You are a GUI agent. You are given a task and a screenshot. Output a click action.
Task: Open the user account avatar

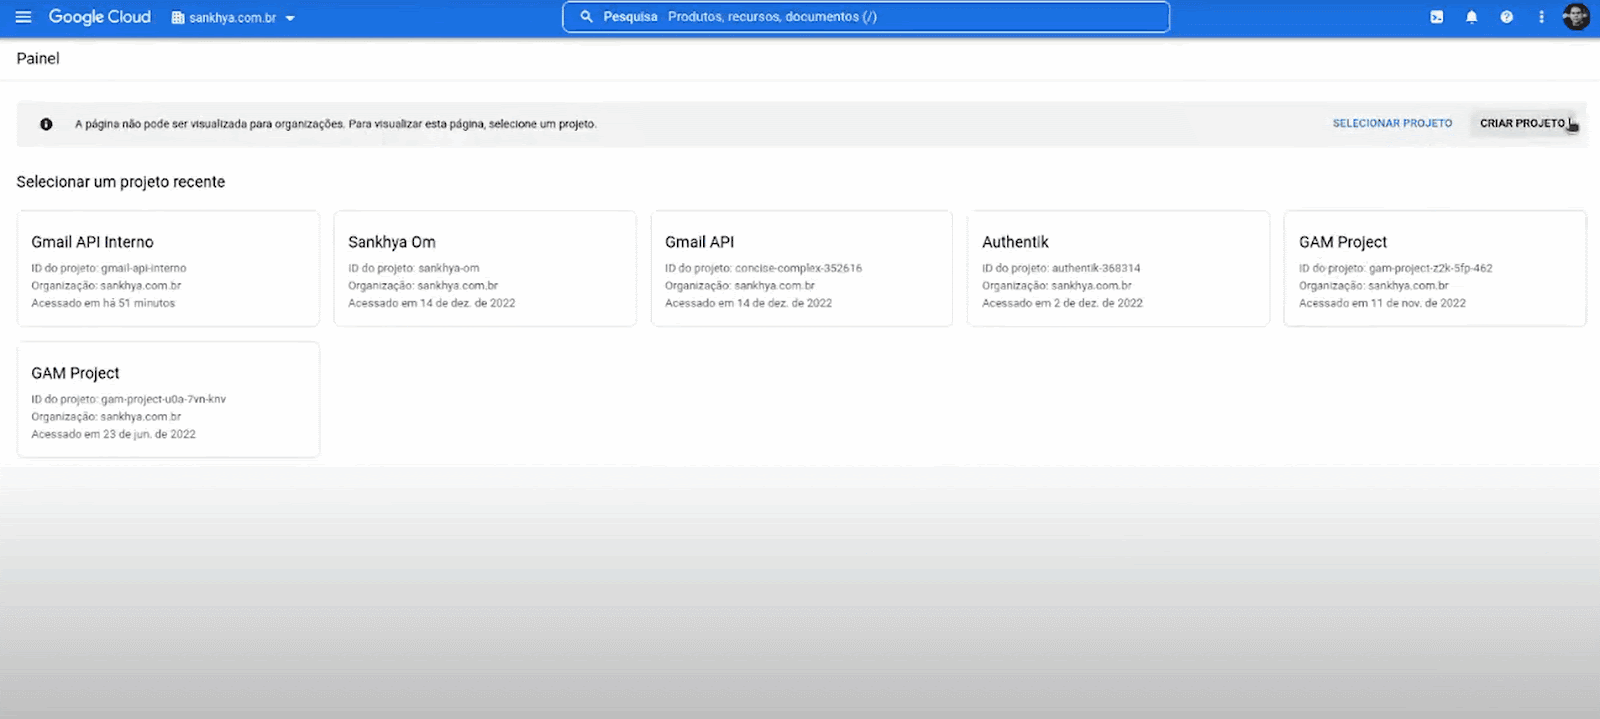(1576, 17)
